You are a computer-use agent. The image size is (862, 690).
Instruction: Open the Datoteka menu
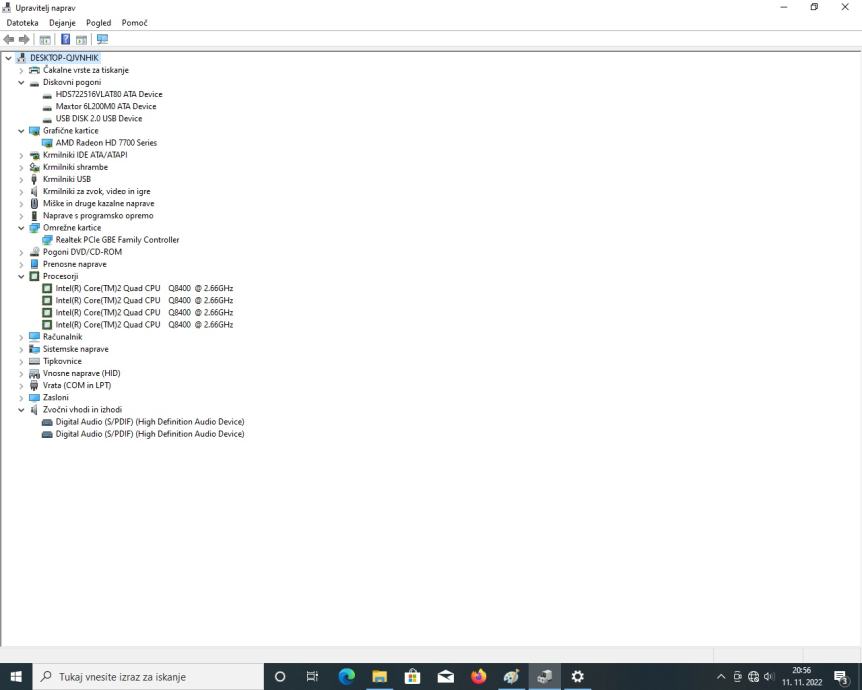[23, 23]
